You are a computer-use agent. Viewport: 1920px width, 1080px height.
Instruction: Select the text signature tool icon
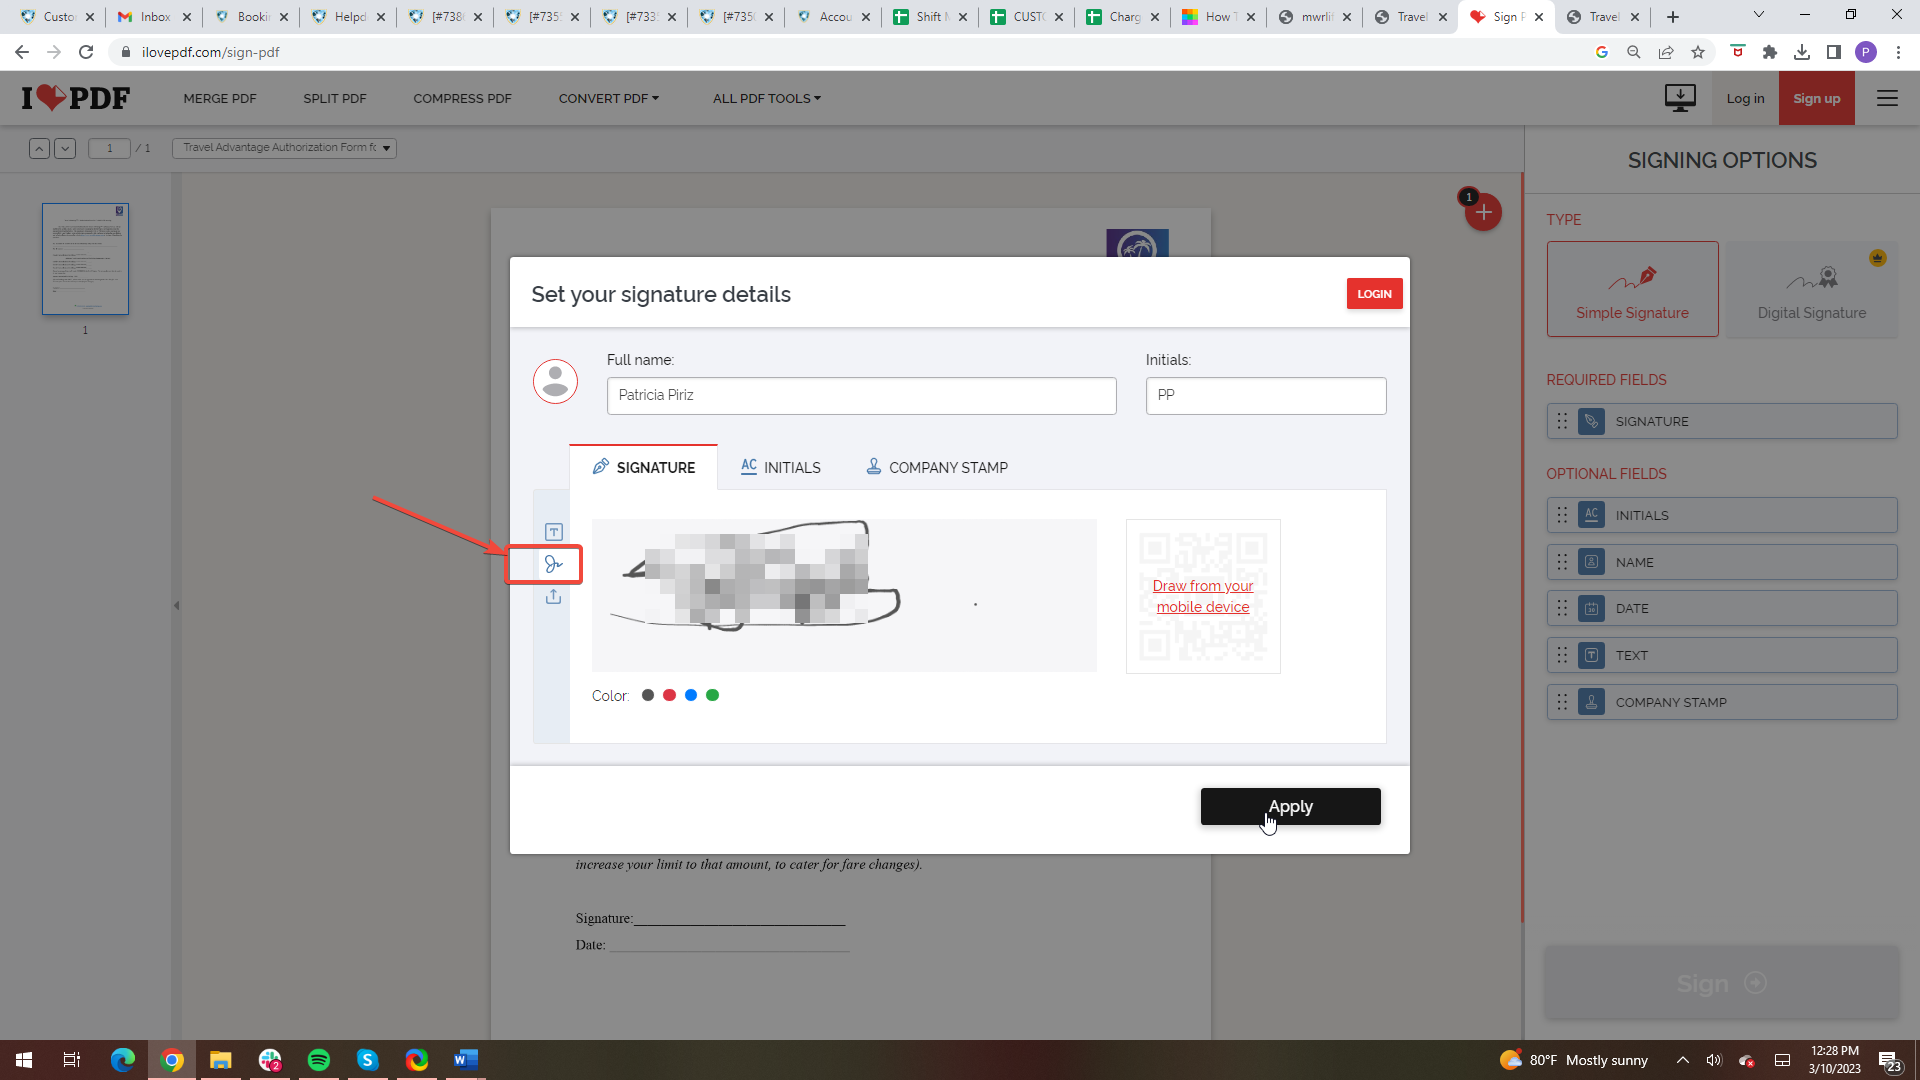(553, 532)
